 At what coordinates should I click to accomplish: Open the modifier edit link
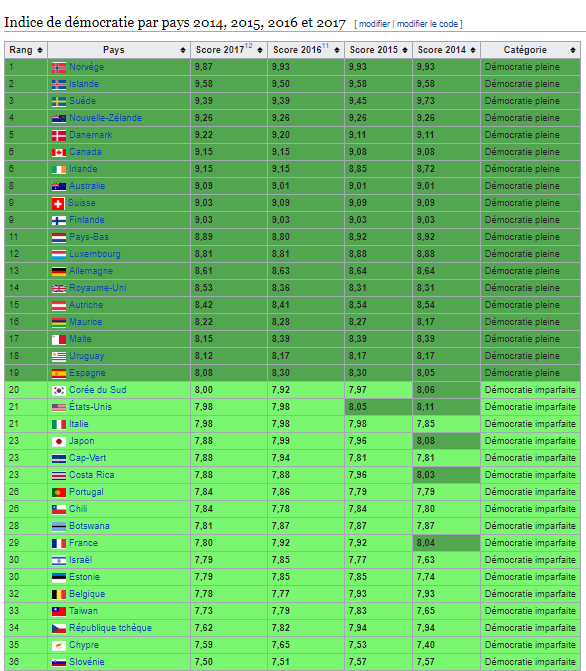pyautogui.click(x=374, y=24)
